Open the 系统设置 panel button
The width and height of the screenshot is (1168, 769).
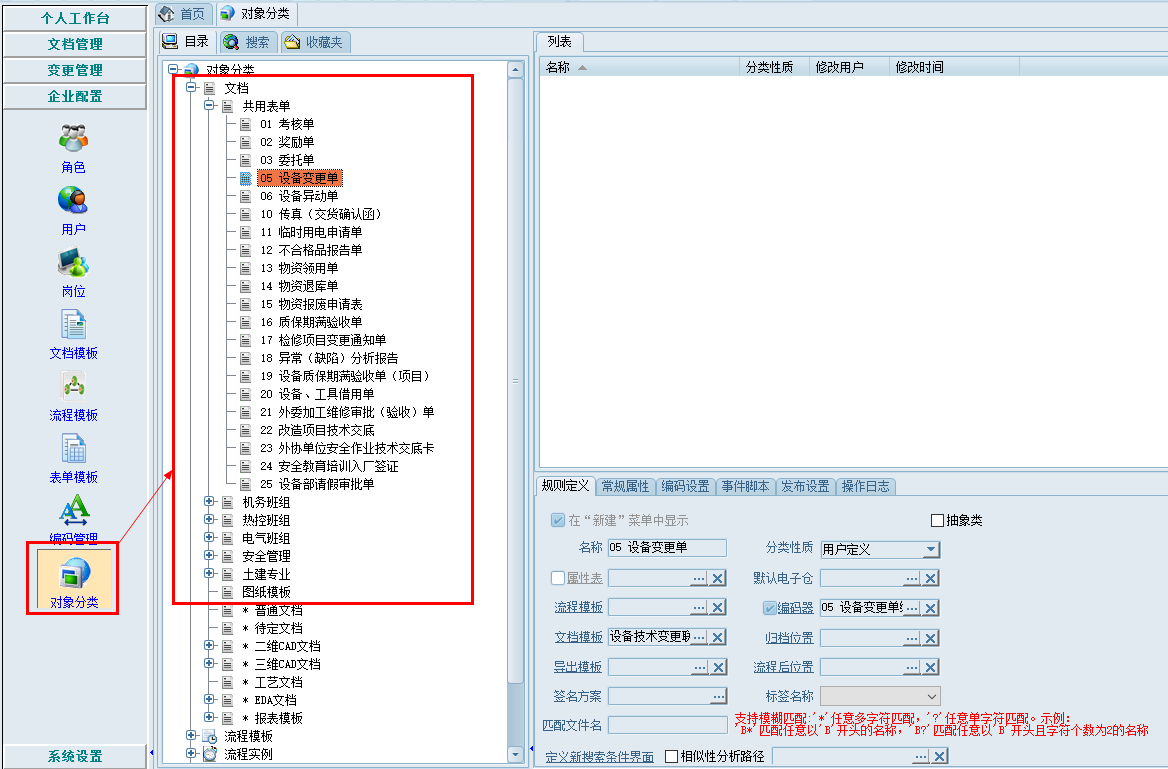pyautogui.click(x=74, y=756)
